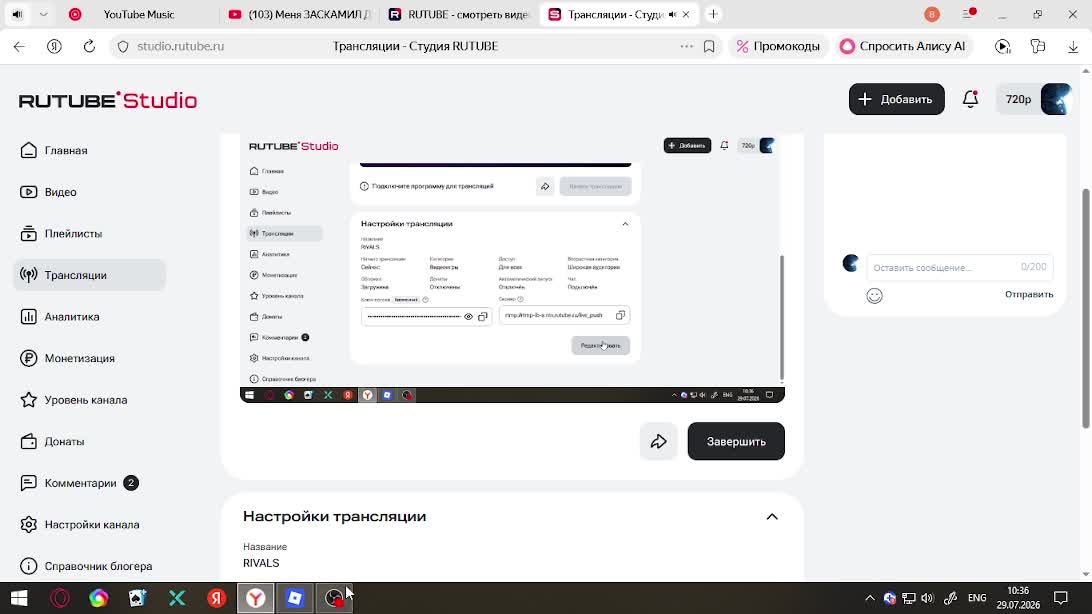Click Отправить in the chat
Screen dimensions: 1092x614
[x=1029, y=294]
